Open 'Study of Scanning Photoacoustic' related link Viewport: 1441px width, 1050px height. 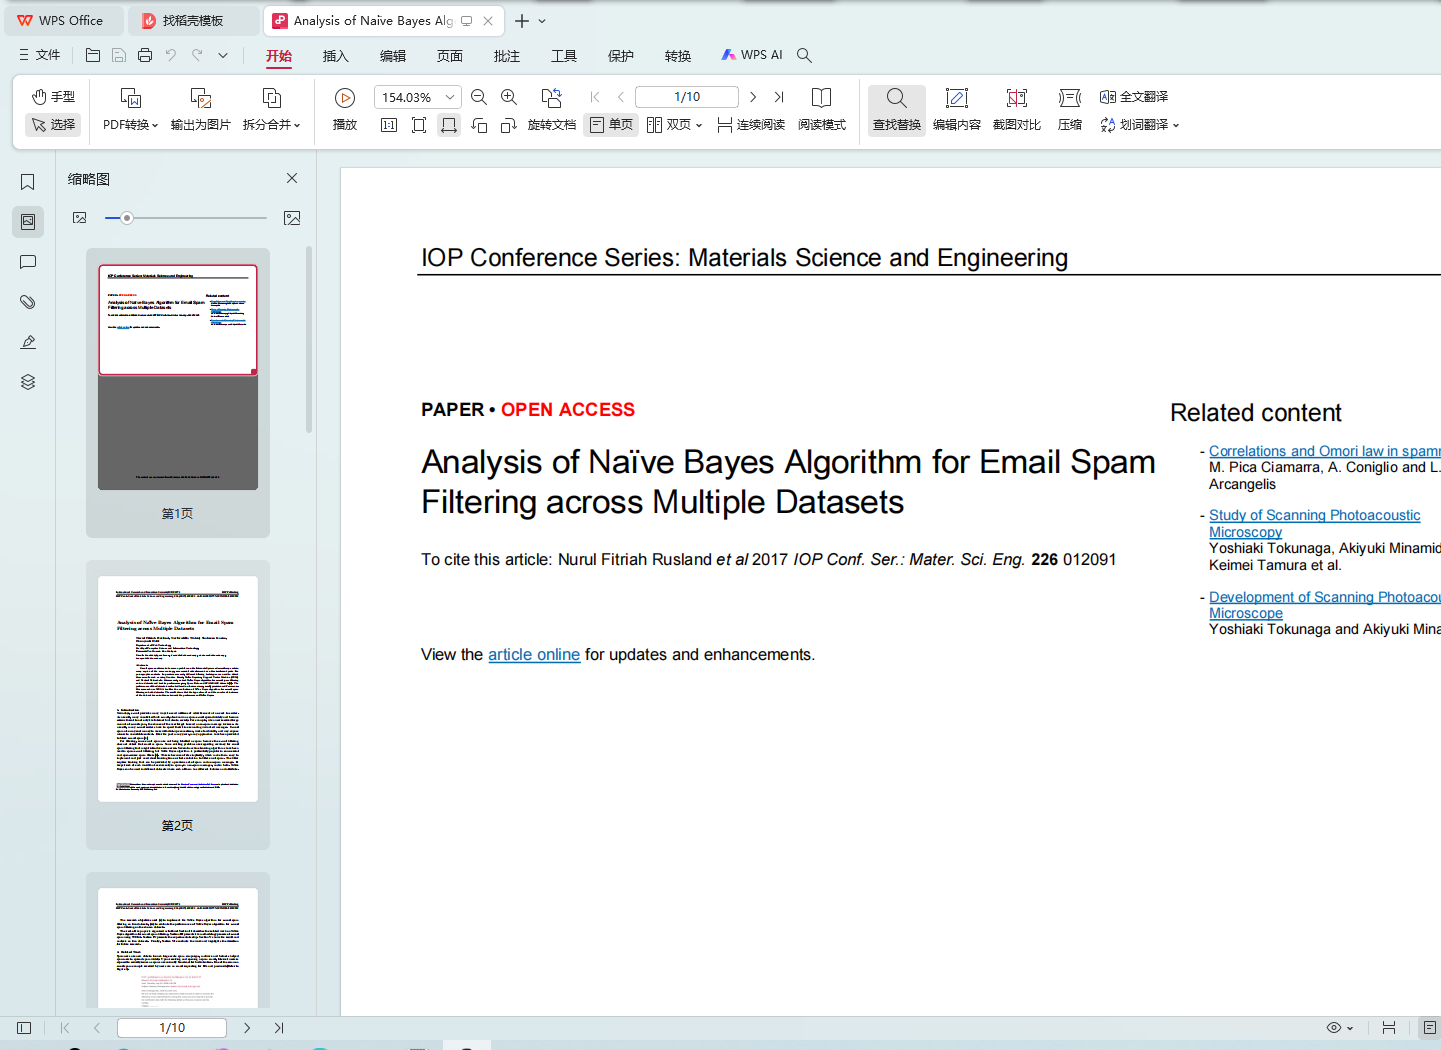(x=1314, y=523)
